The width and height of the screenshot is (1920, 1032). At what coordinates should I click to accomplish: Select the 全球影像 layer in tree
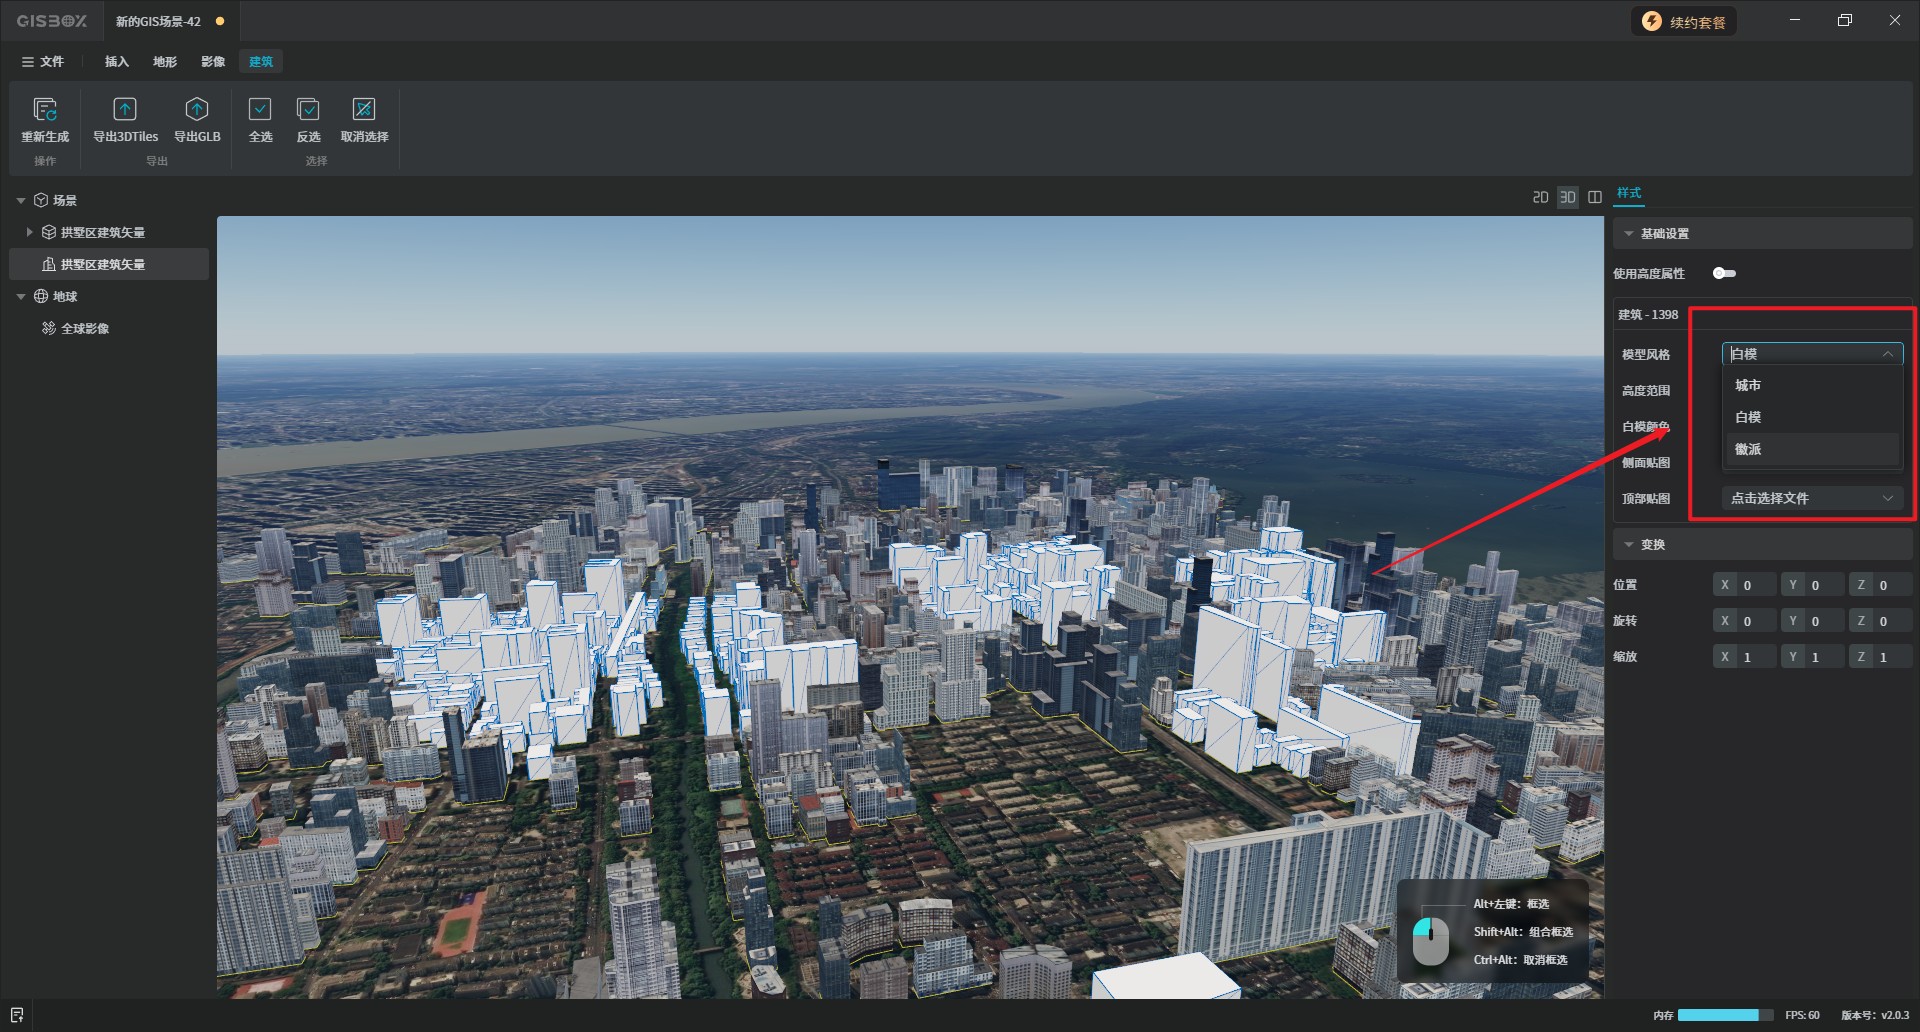click(85, 329)
